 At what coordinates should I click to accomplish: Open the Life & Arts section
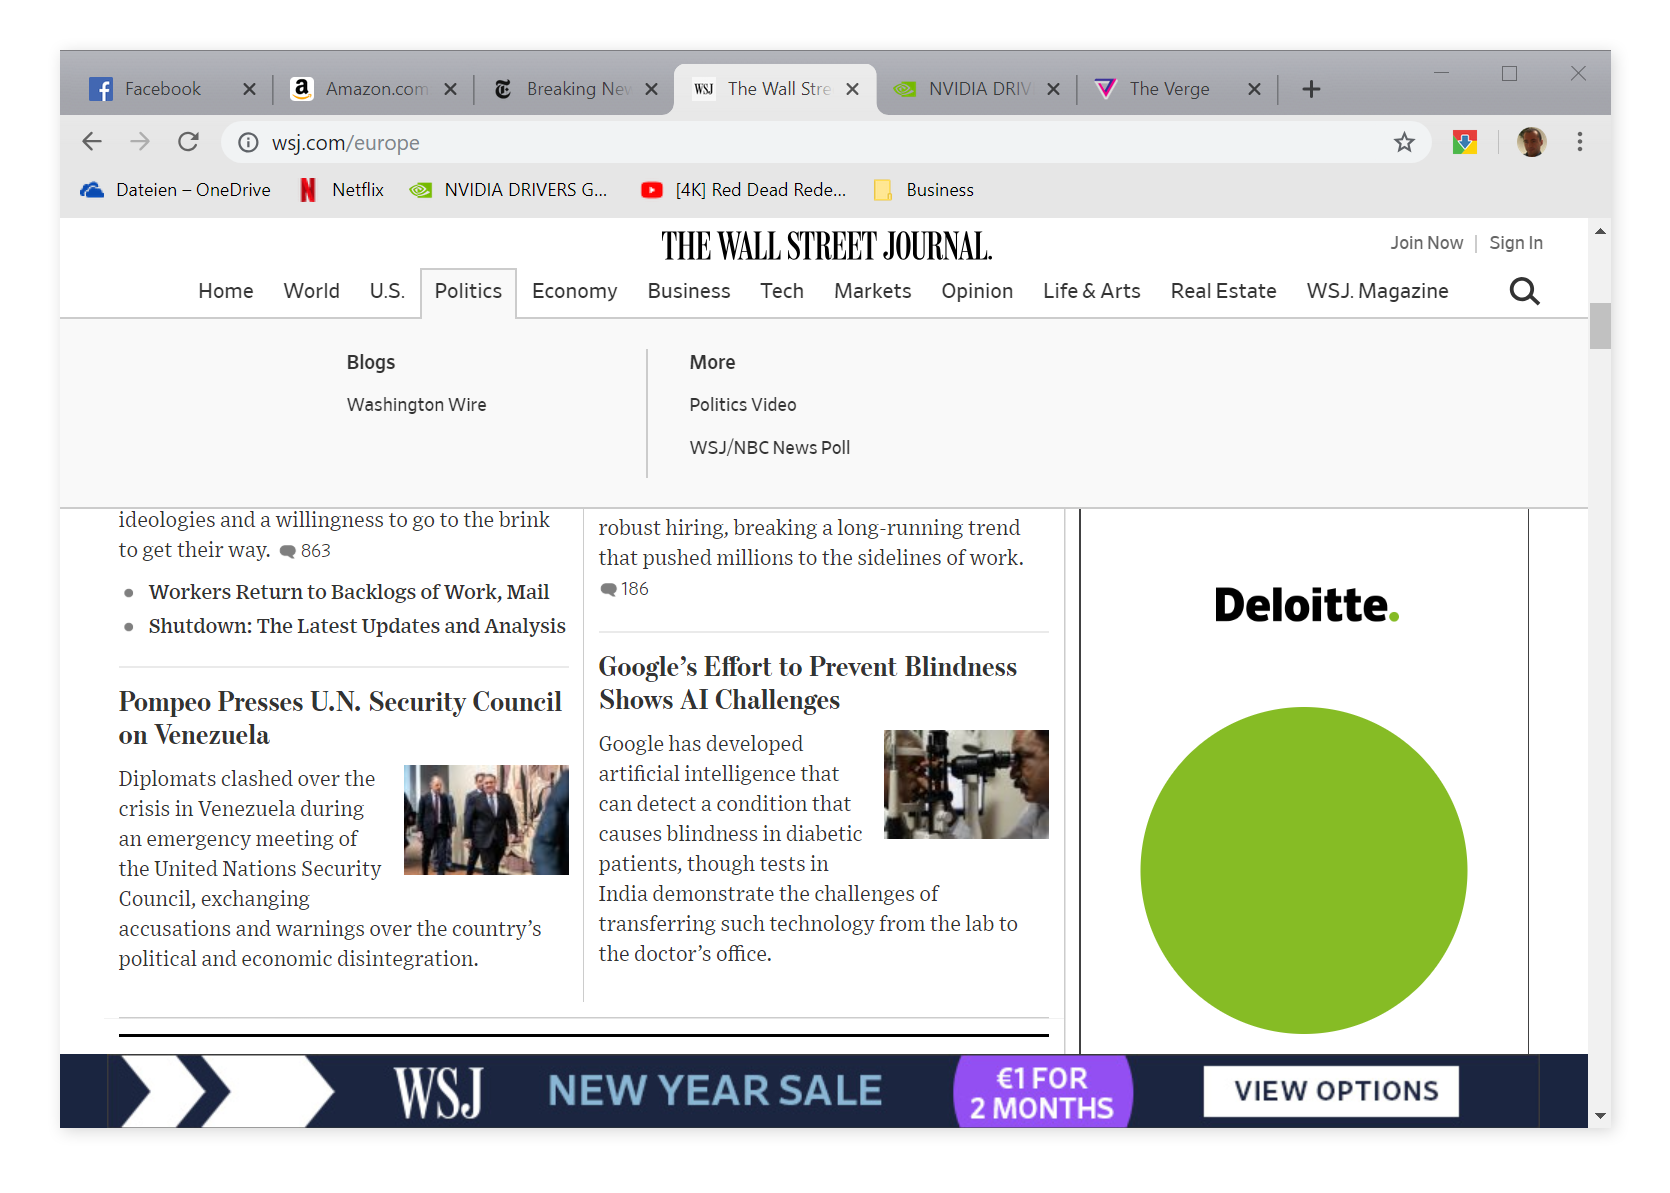[x=1092, y=291]
